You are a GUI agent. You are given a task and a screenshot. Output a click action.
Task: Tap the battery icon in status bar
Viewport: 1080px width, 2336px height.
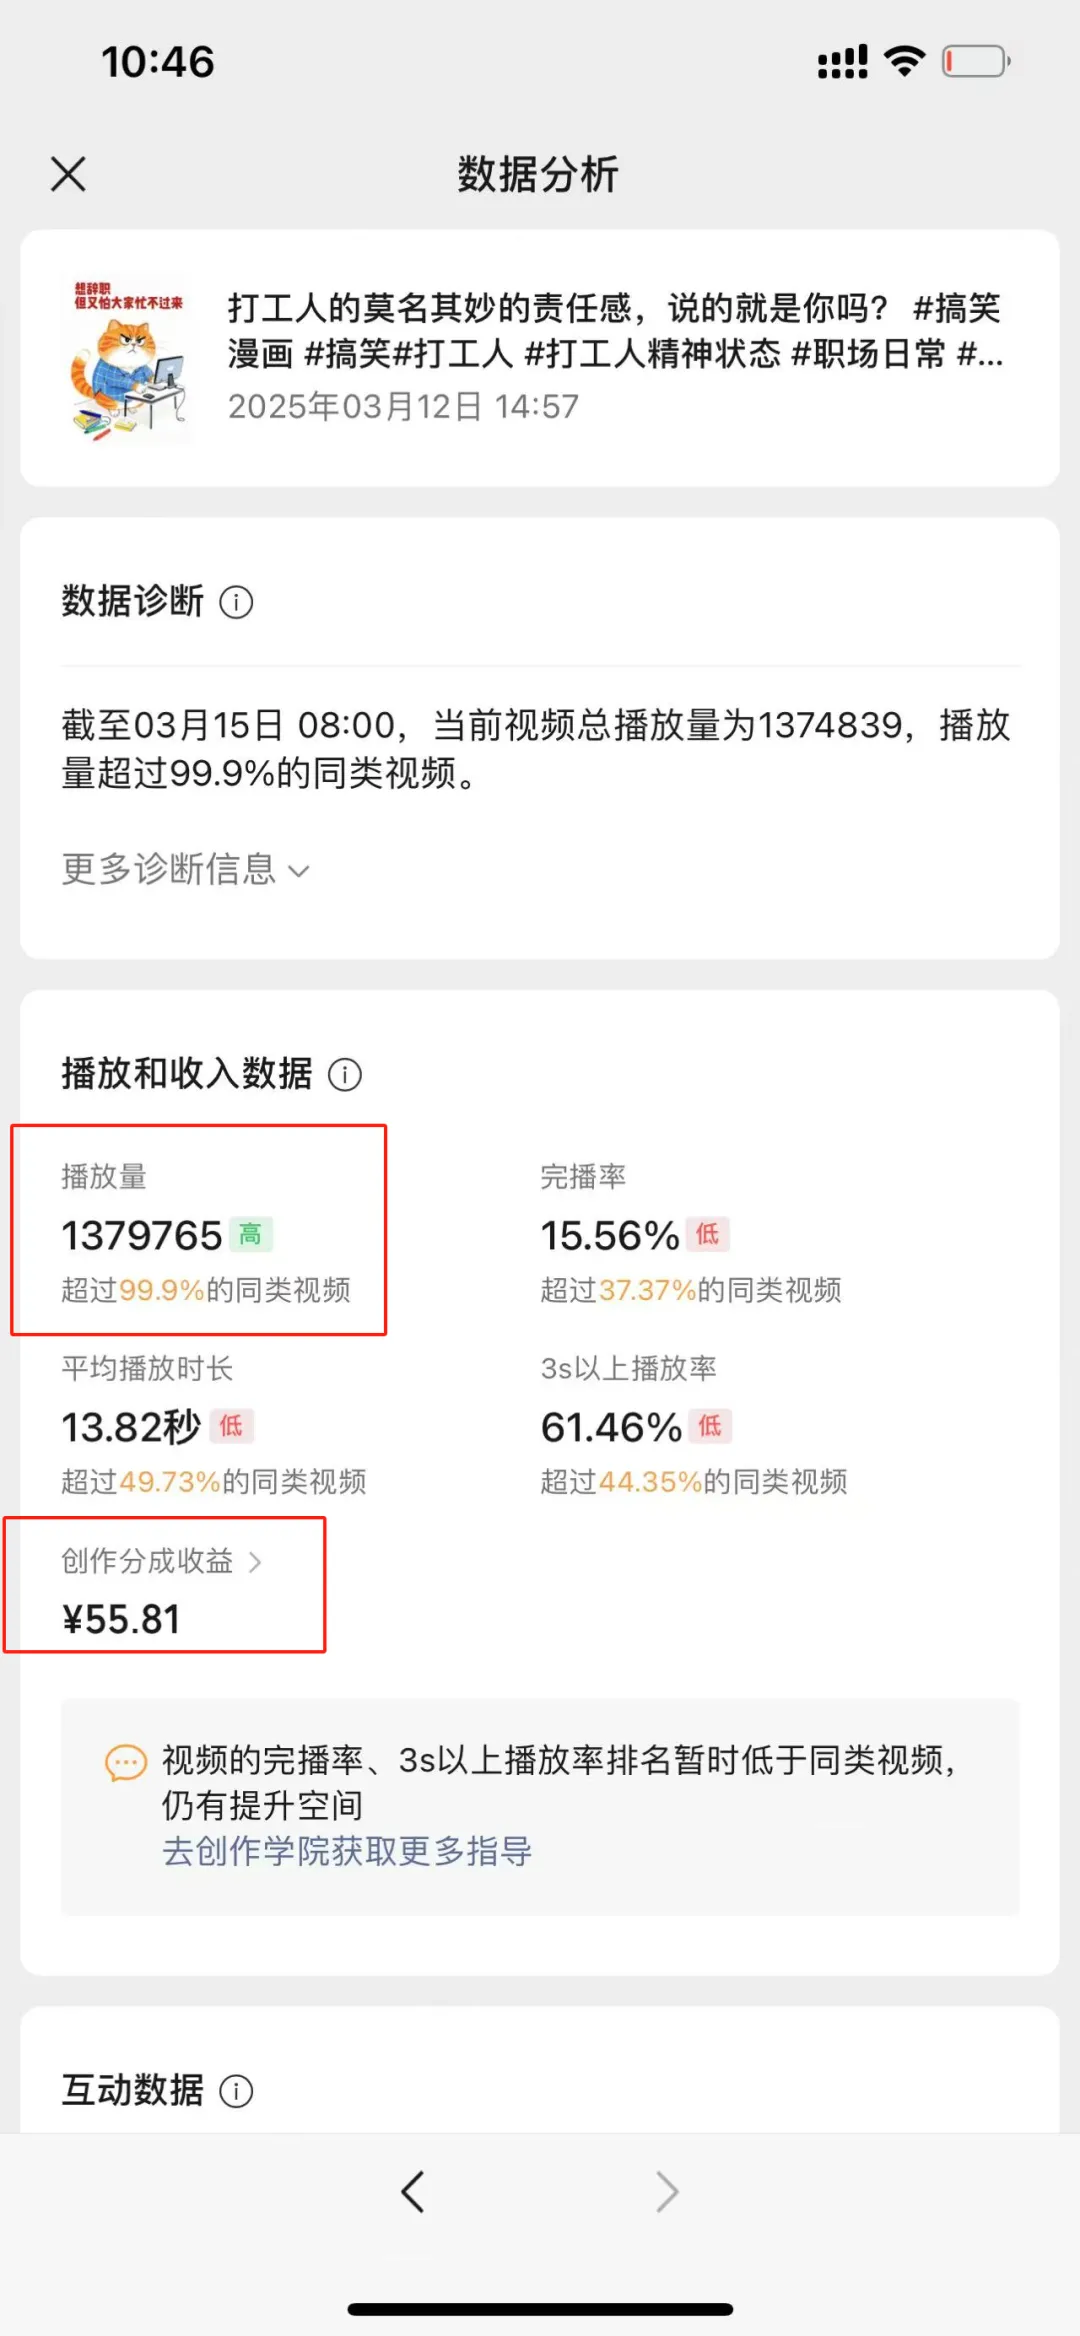point(975,62)
